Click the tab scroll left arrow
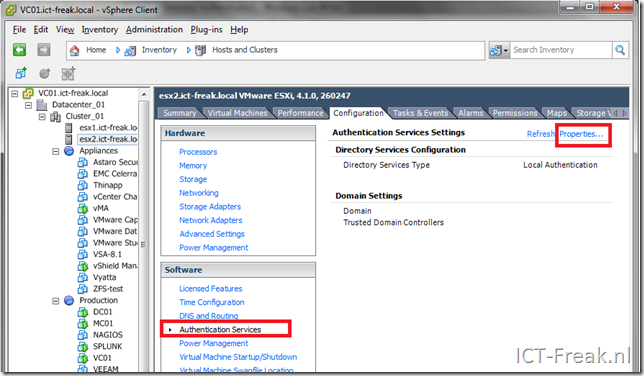This screenshot has height=376, width=644. (x=616, y=113)
